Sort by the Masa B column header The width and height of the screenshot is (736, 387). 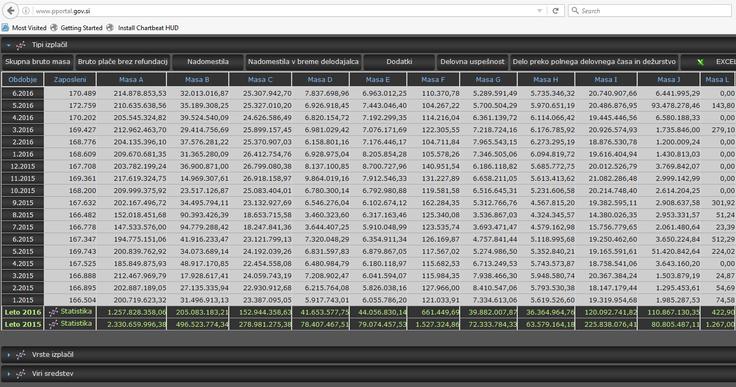coord(198,80)
